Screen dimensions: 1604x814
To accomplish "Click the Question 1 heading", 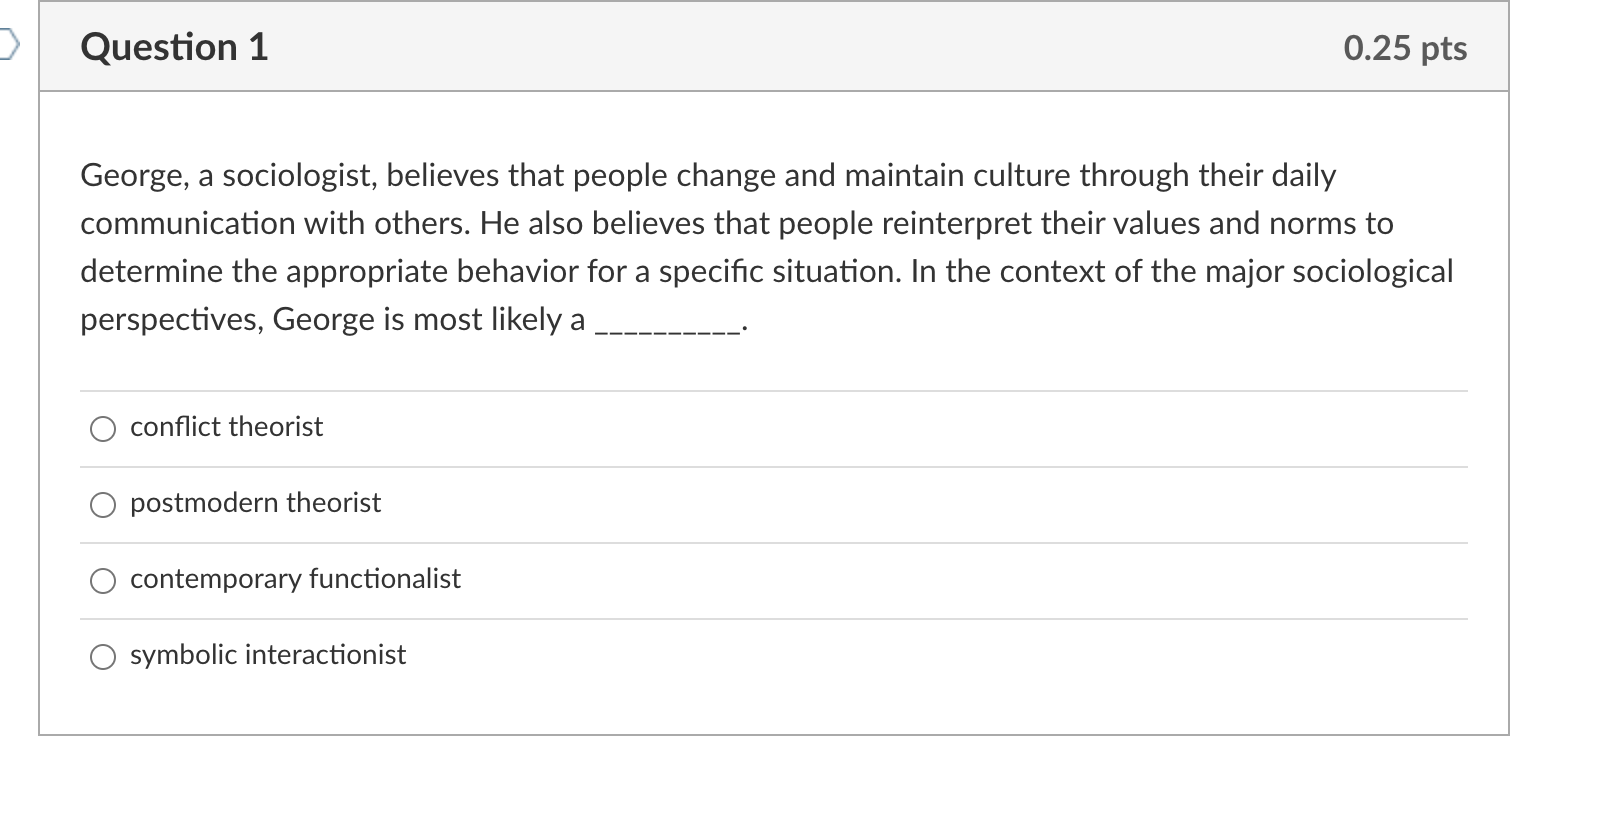I will coord(174,47).
